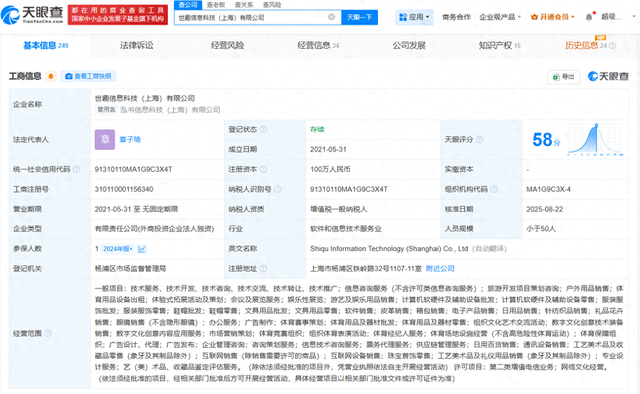Click help icon beside 统一社会信用代码
Screen dimensions: 640x394
point(76,169)
